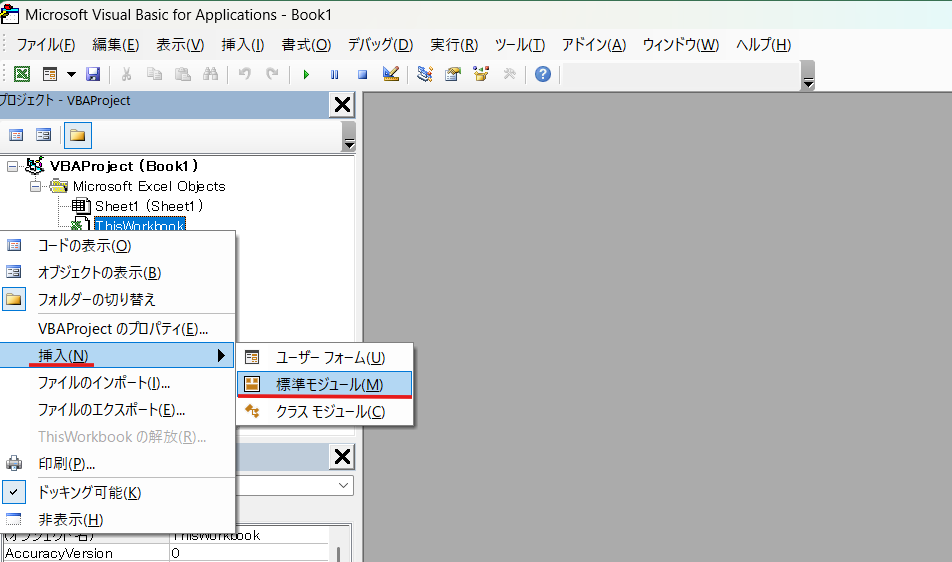This screenshot has height=562, width=952.
Task: Open Visual Basic Help question mark icon
Action: pyautogui.click(x=543, y=74)
